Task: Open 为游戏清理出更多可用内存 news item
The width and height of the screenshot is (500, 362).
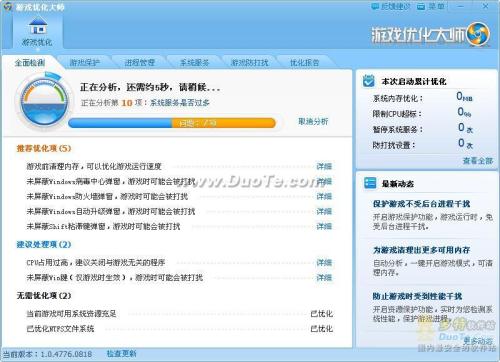Action: pyautogui.click(x=421, y=250)
